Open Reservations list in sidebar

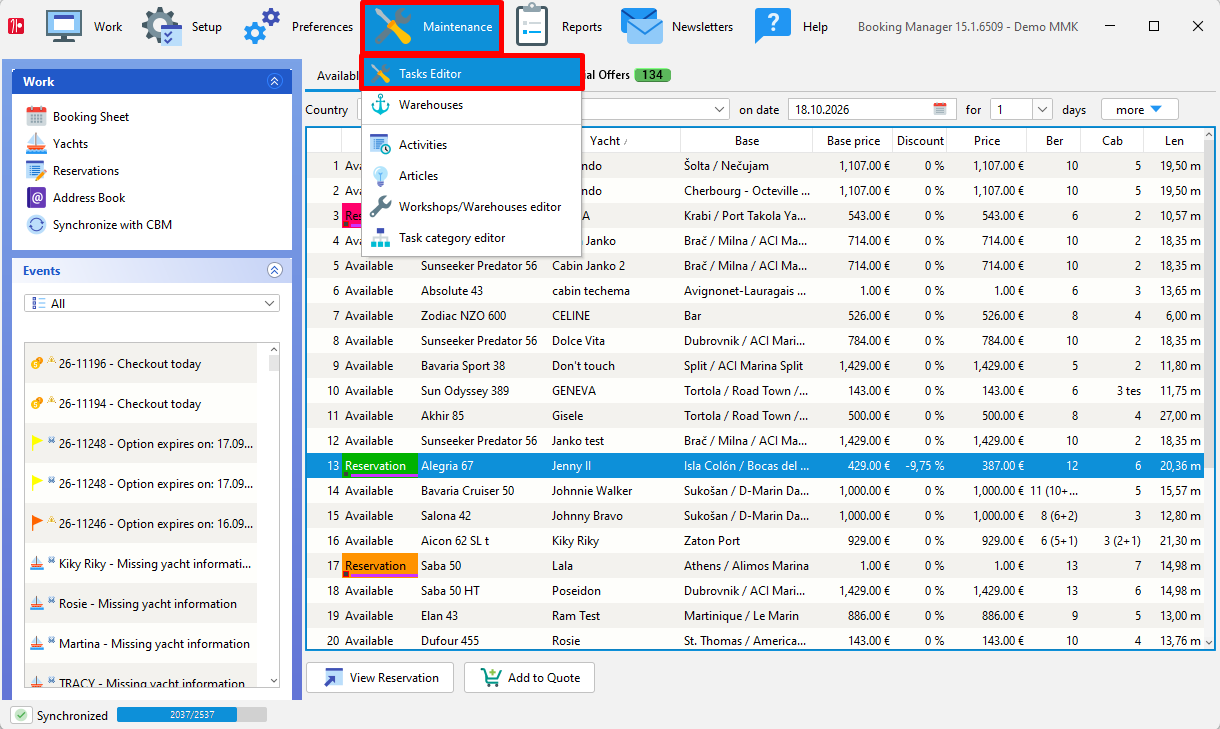(86, 171)
